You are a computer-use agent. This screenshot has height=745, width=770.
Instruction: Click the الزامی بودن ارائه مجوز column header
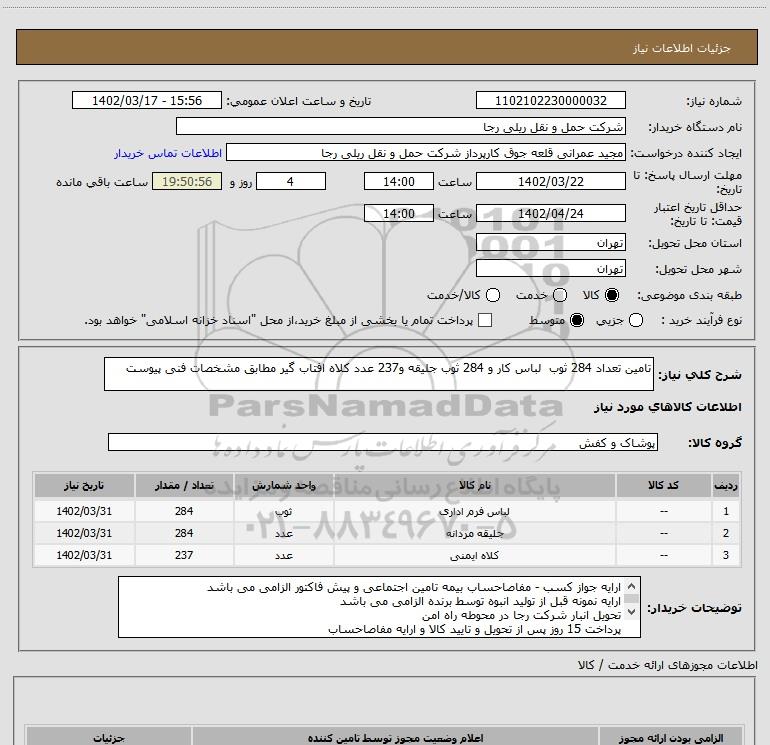[x=670, y=737]
